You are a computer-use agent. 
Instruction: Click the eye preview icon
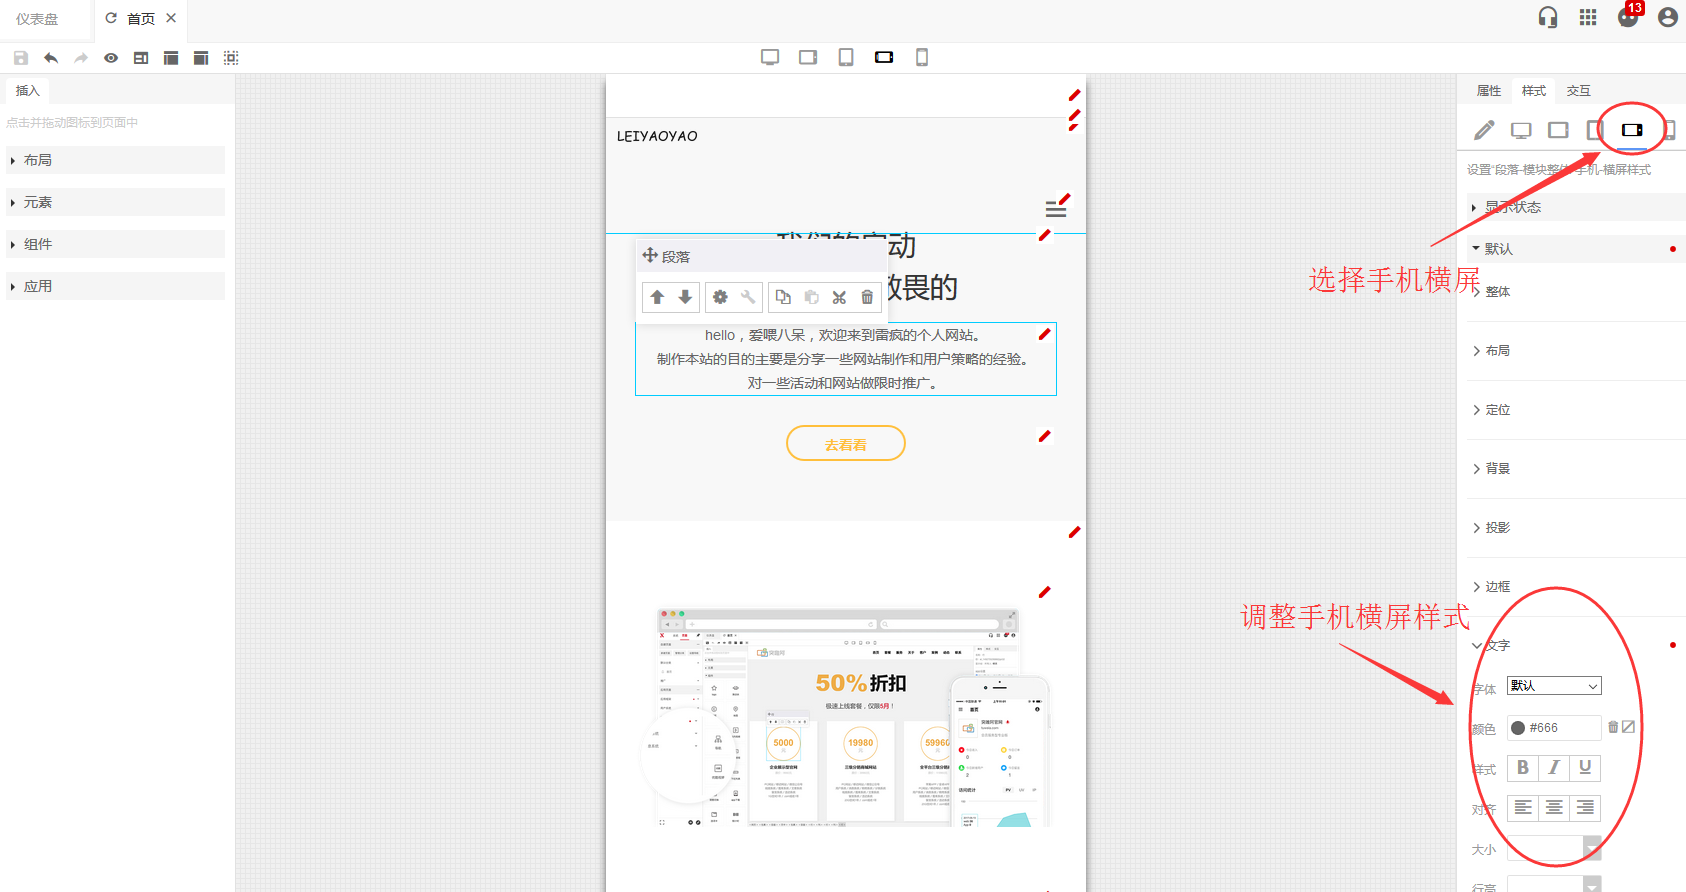point(111,58)
